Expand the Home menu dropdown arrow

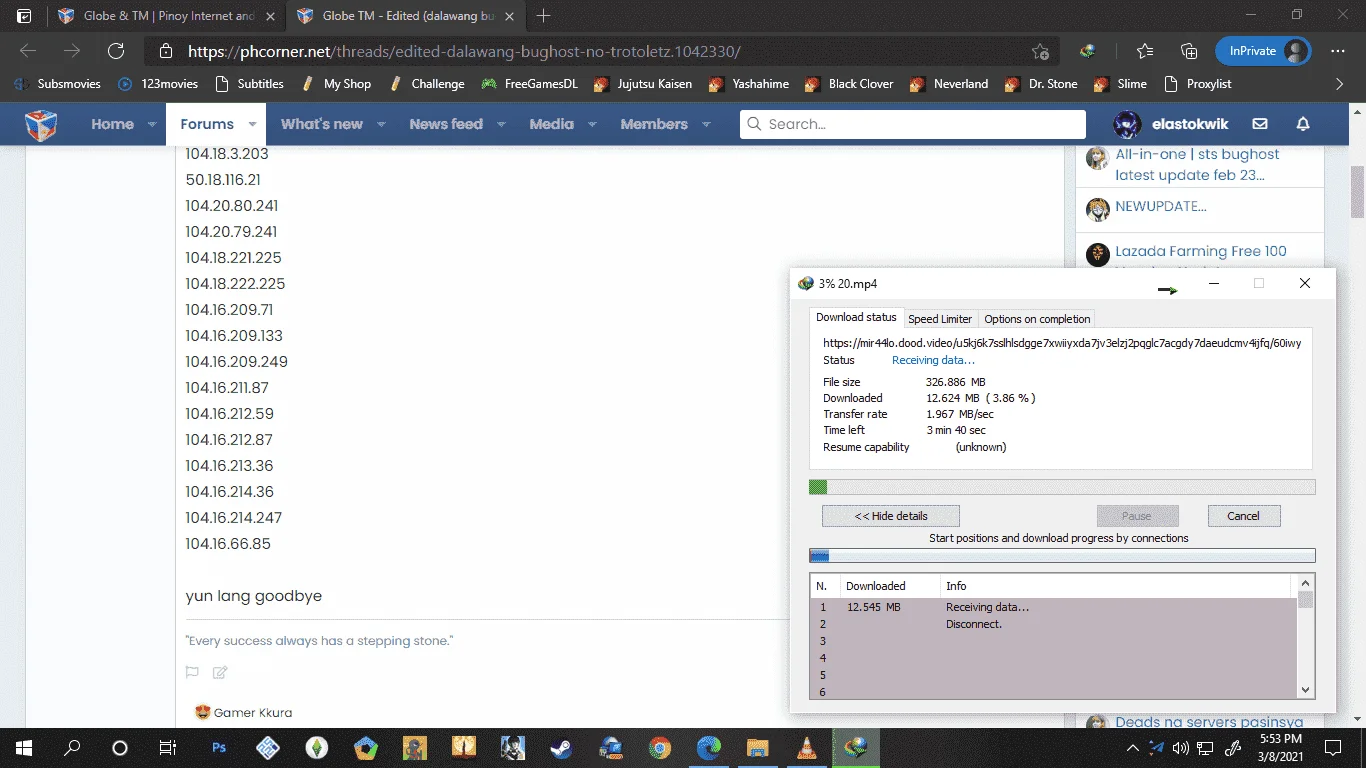152,124
